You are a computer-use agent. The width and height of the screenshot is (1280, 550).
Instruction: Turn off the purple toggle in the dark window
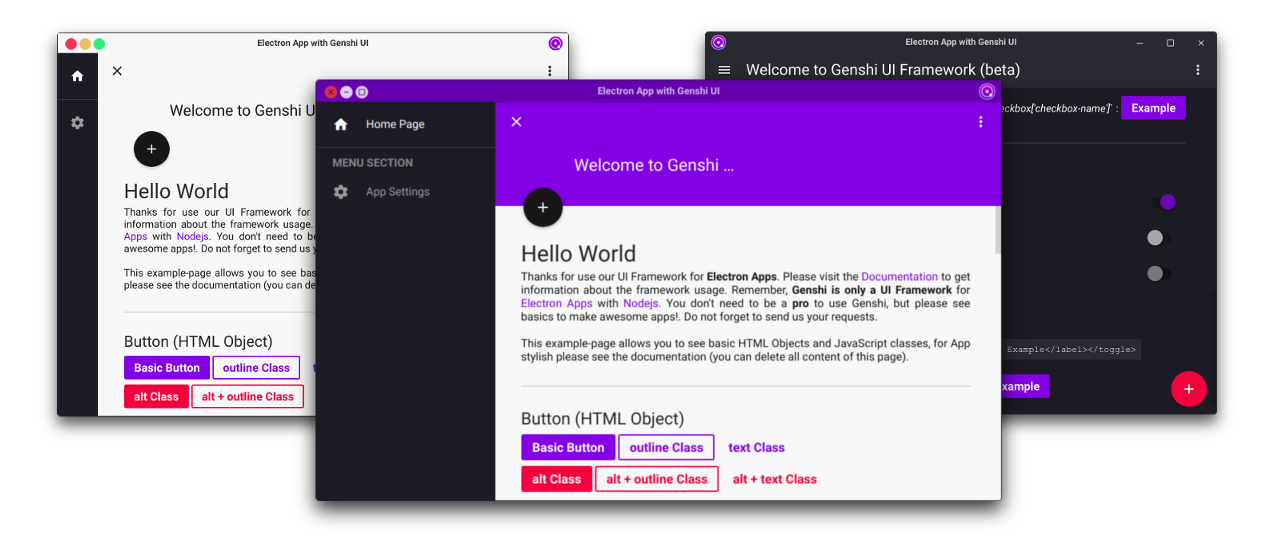1162,202
